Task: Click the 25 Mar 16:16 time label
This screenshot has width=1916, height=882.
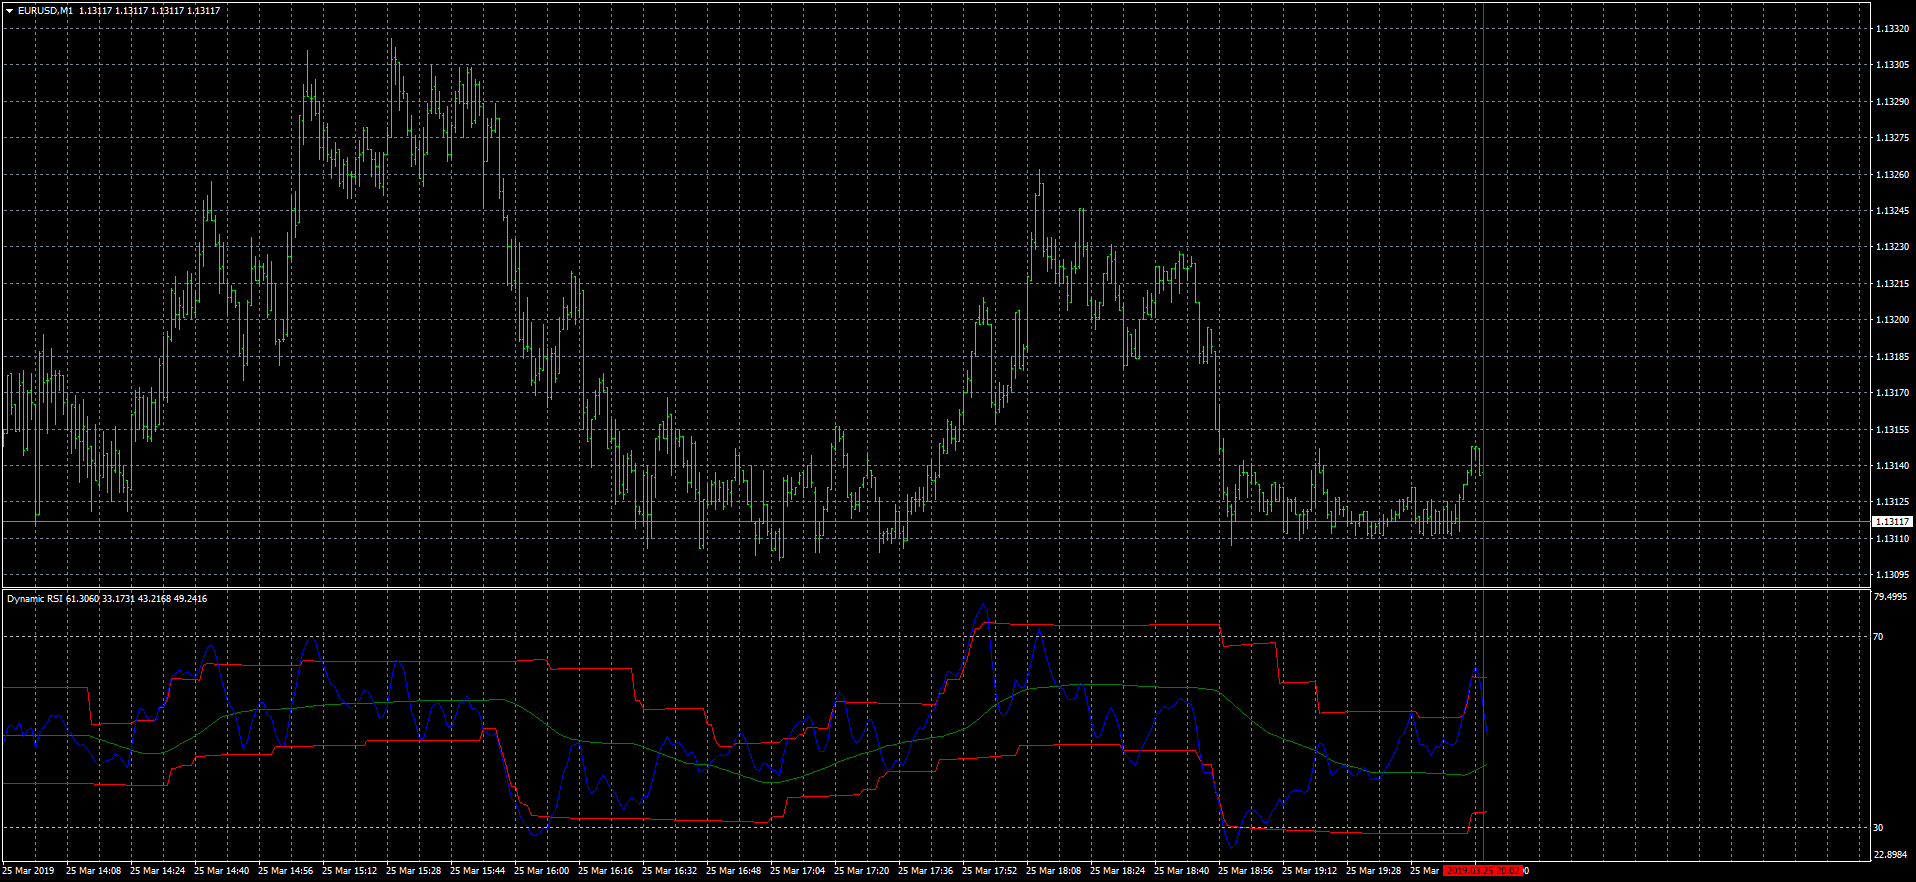Action: coord(606,871)
